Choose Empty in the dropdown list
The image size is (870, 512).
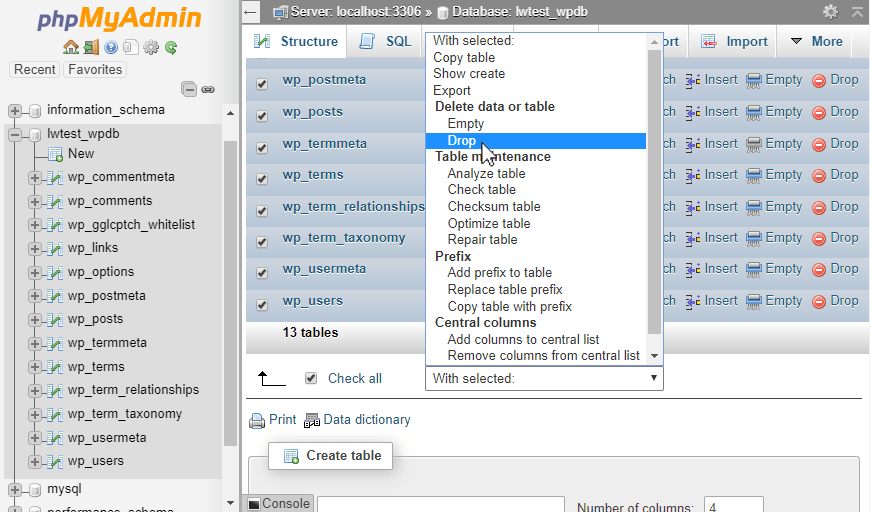point(536,124)
